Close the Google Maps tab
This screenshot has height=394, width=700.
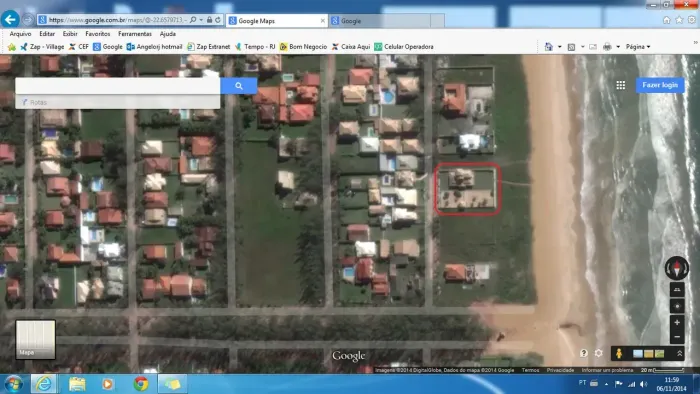click(323, 21)
